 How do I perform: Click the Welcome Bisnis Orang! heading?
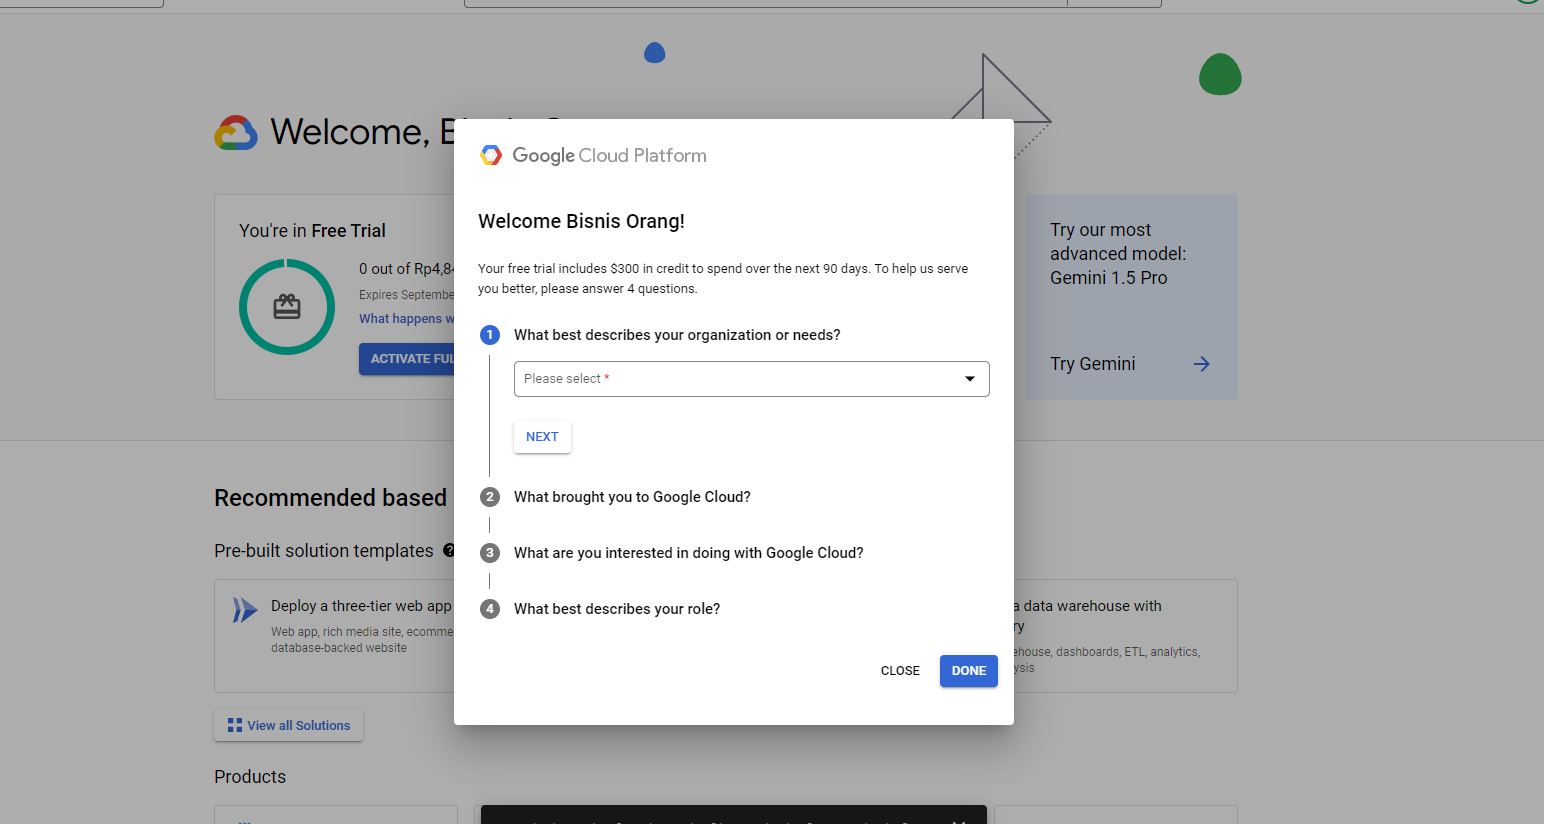tap(581, 221)
